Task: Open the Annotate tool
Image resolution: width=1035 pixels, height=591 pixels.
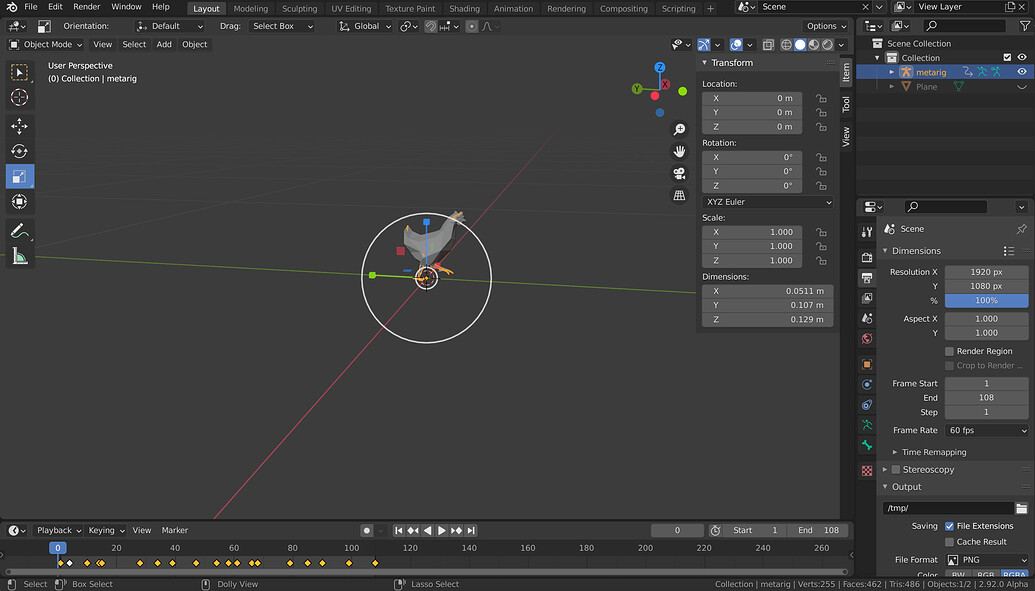Action: tap(20, 231)
